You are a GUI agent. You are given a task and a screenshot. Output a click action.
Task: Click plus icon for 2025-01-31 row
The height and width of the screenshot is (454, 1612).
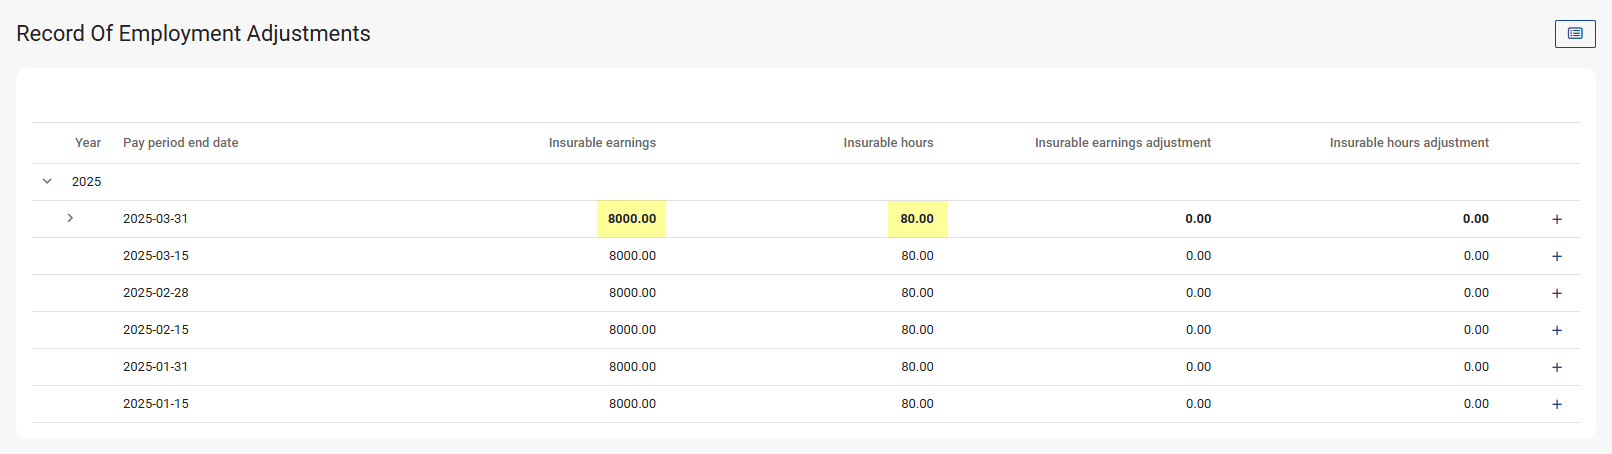tap(1557, 367)
